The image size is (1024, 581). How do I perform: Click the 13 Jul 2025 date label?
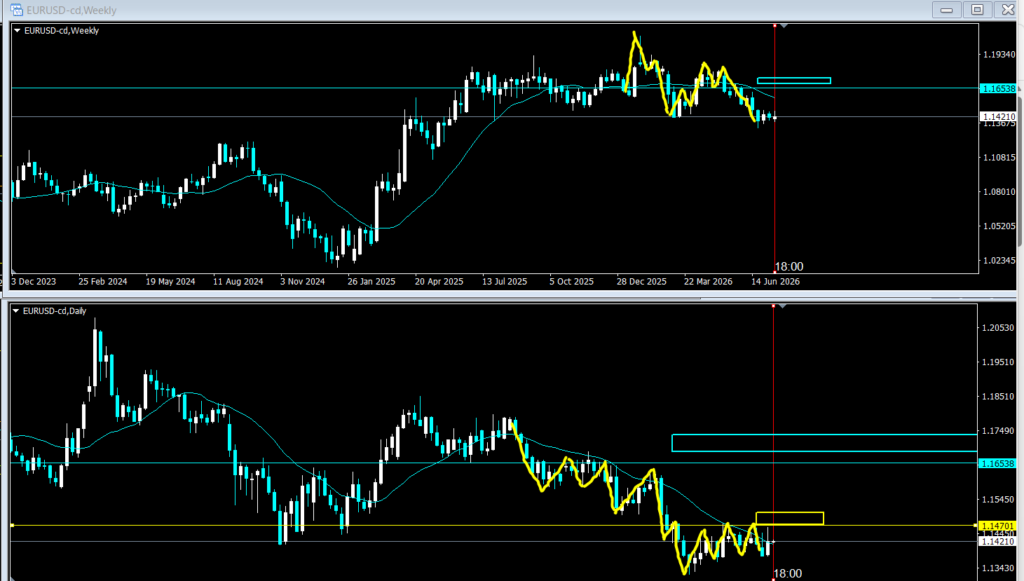tap(505, 281)
